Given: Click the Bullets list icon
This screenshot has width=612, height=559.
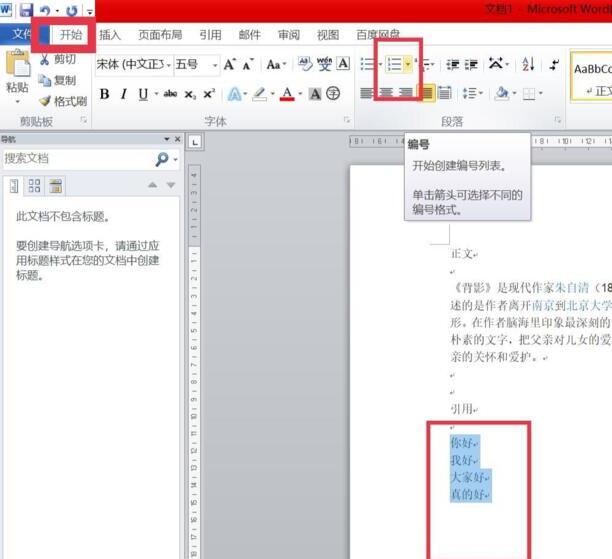Looking at the screenshot, I should tap(367, 64).
